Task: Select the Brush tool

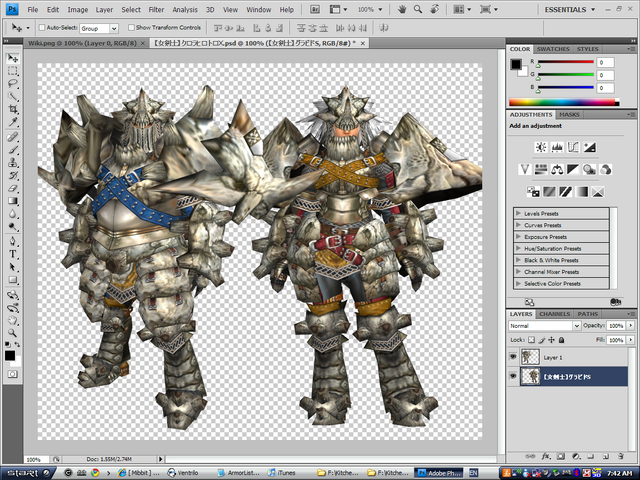Action: [x=13, y=150]
